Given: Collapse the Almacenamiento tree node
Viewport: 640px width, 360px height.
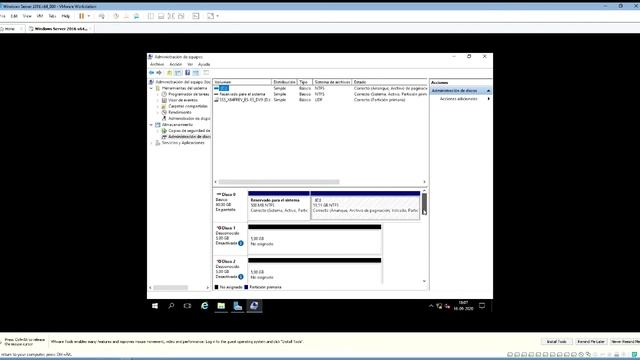Looking at the screenshot, I should pos(151,124).
